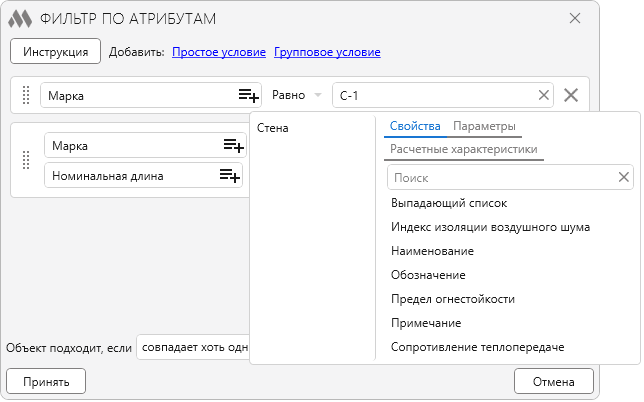Open the Равно operator dropdown
Screen dimensions: 644x402
tap(296, 95)
